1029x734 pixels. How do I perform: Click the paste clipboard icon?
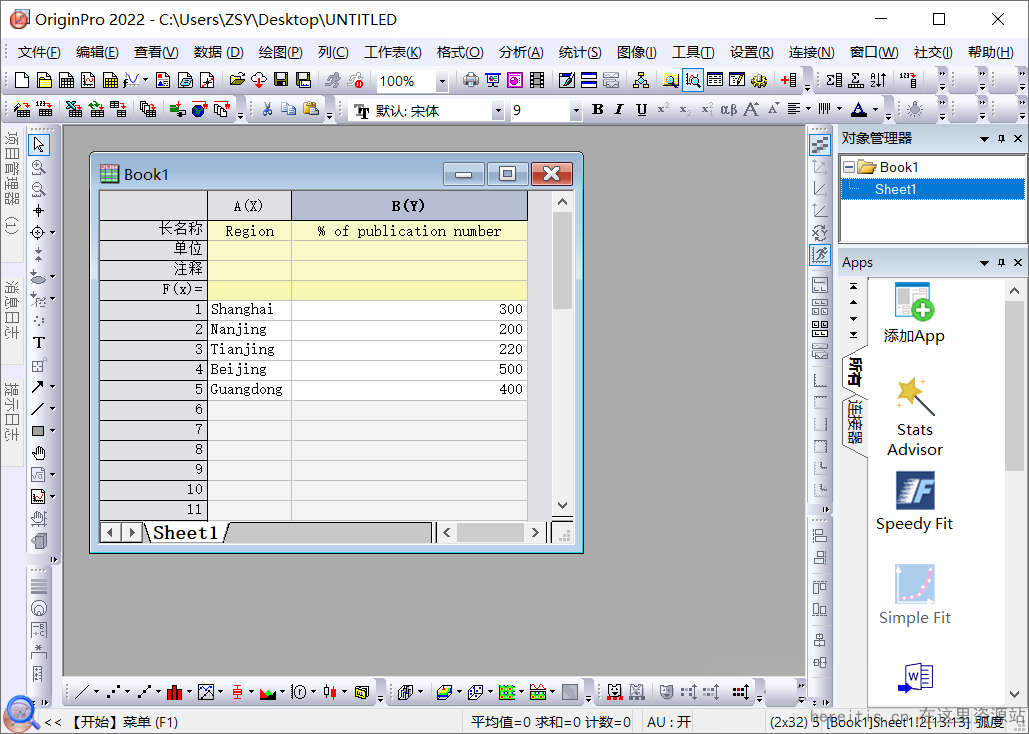pyautogui.click(x=311, y=110)
